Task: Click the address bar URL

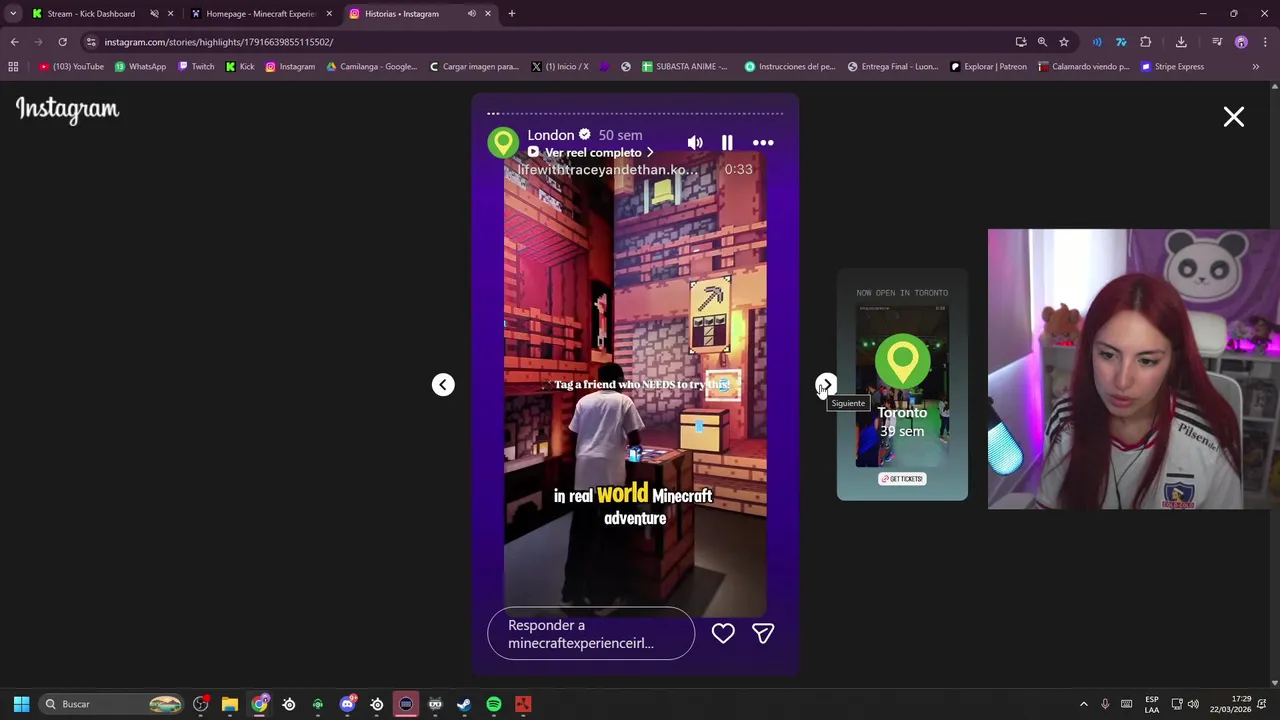Action: [218, 42]
